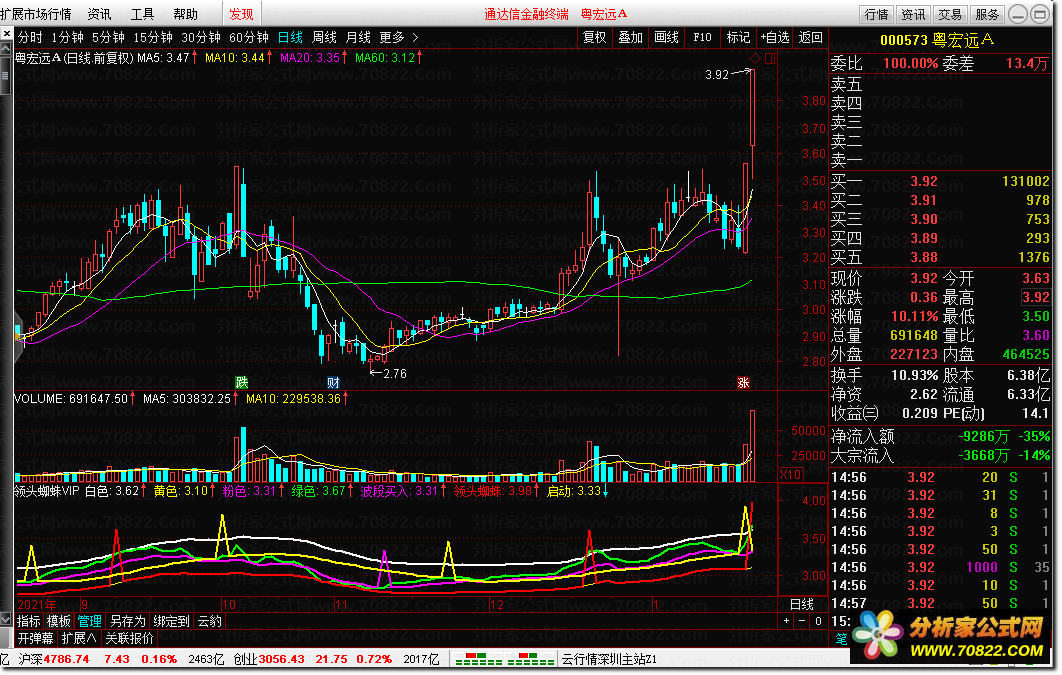Image resolution: width=1062 pixels, height=675 pixels.
Task: Click the 净流入额 -9286万 row
Action: [940, 436]
